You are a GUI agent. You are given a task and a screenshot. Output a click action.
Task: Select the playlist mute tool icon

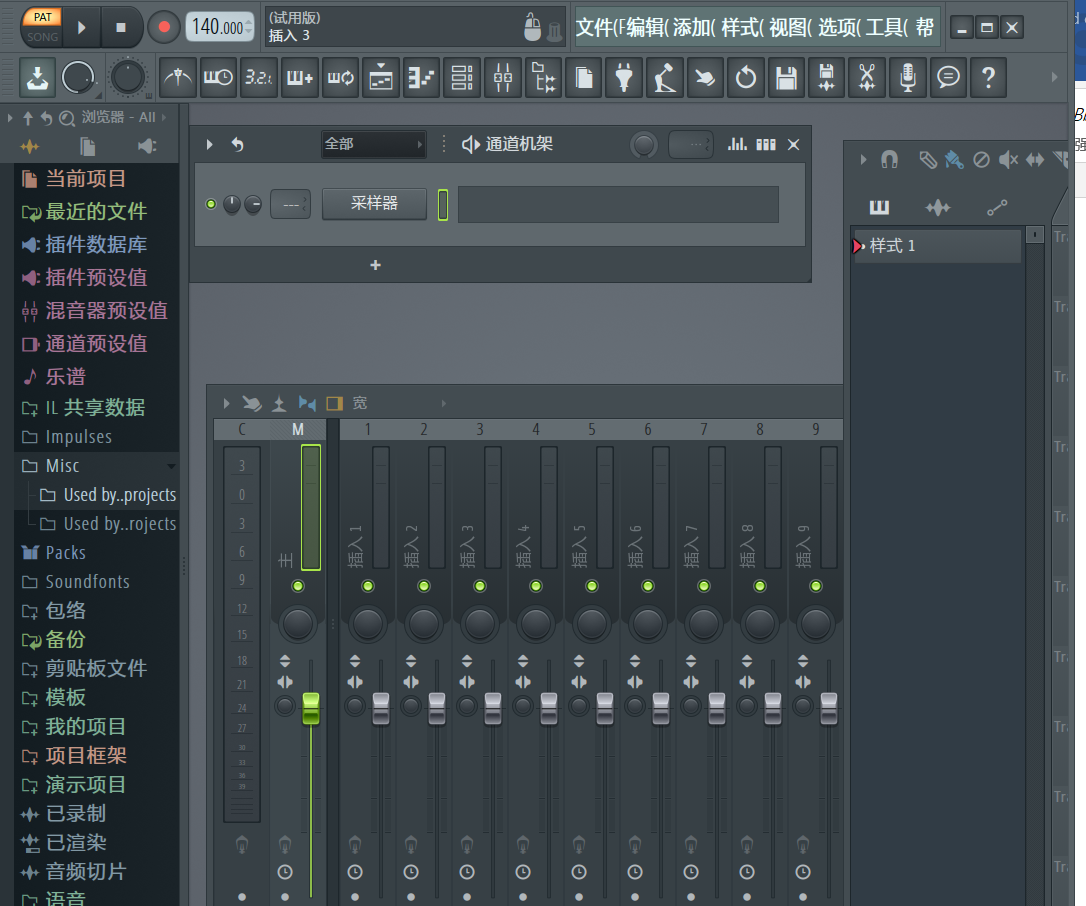[1008, 160]
